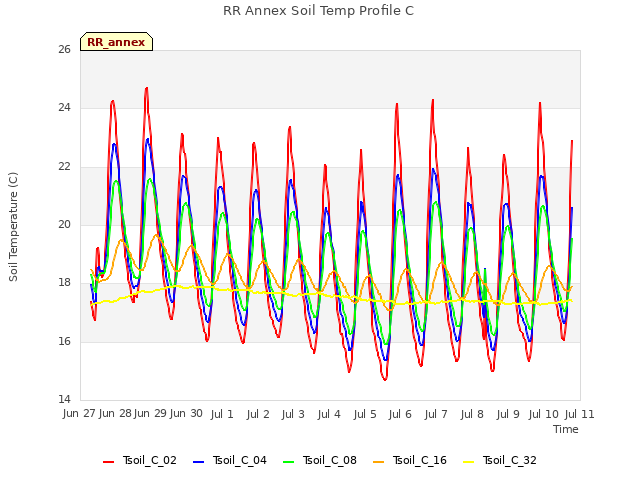Click the chart title RR Annex Soil Temp Profile C
Image resolution: width=640 pixels, height=480 pixels.
coord(318,11)
